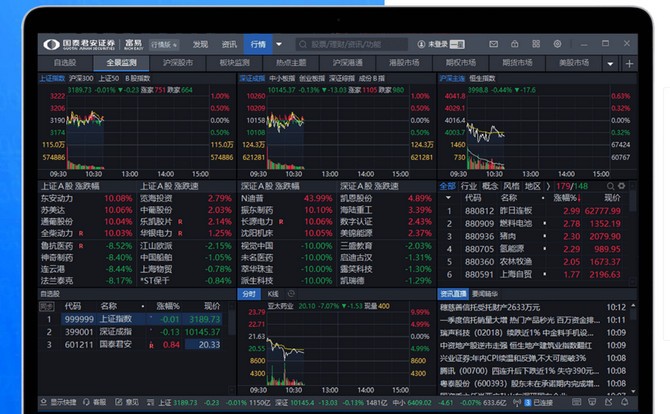Click the index list icon before 上证 in status bar
670x414 pixels.
click(150, 402)
